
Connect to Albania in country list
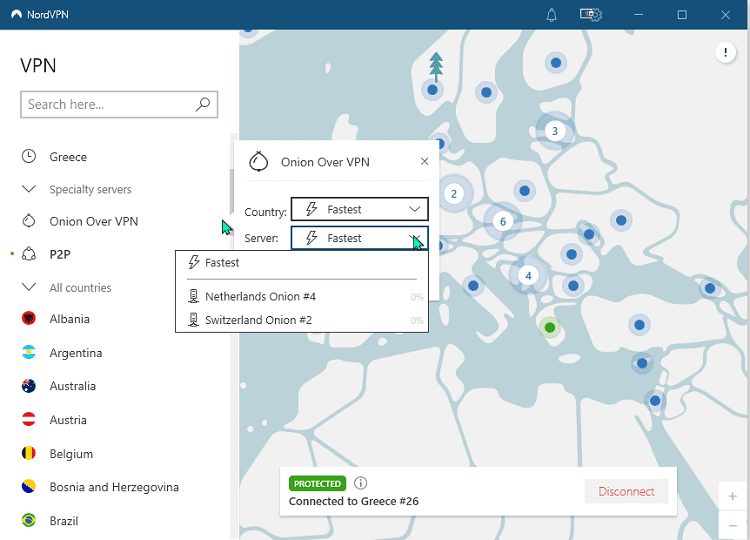pyautogui.click(x=69, y=319)
